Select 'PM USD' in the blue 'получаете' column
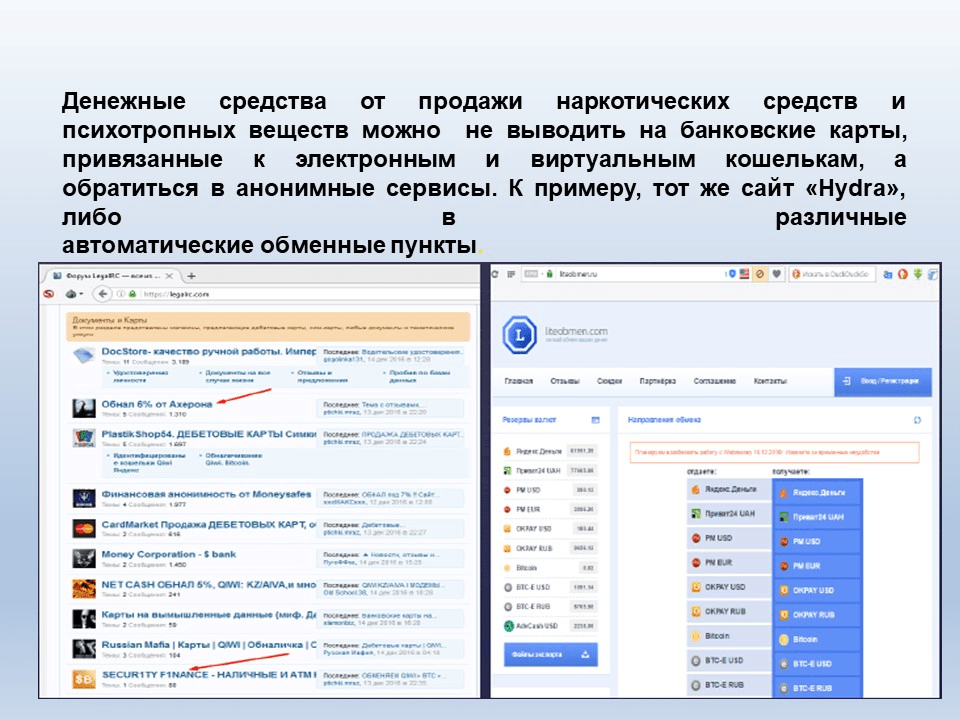This screenshot has height=720, width=960. click(818, 542)
